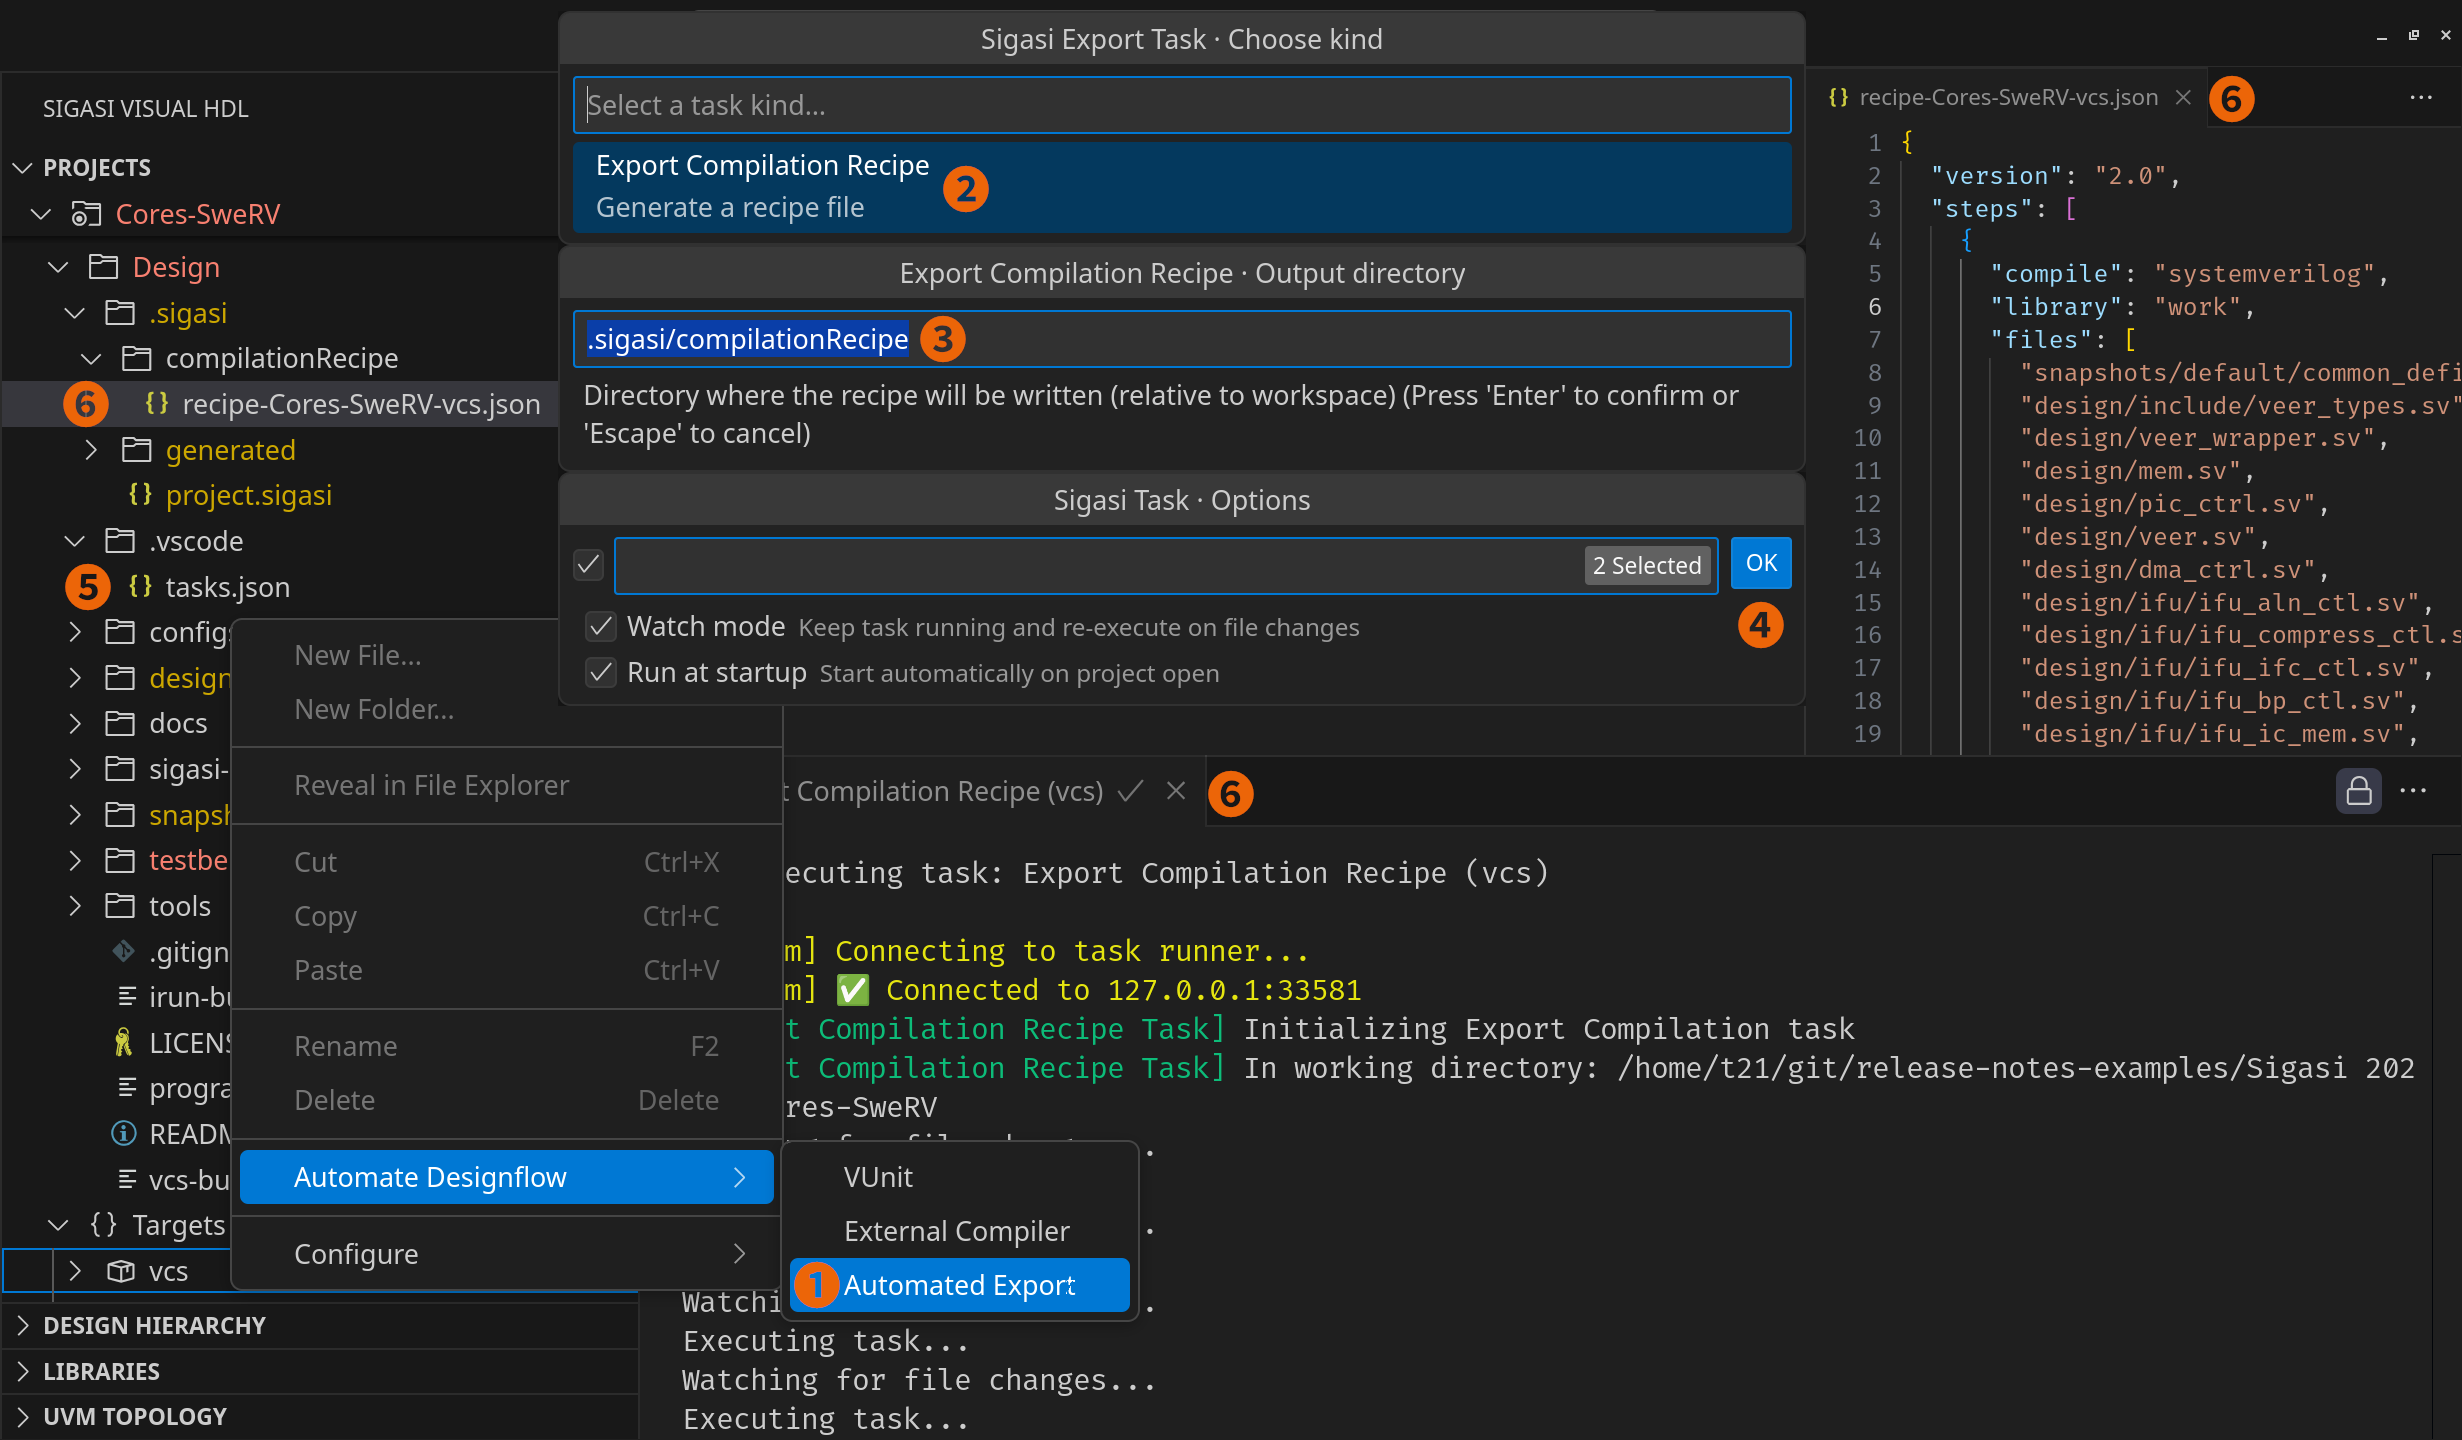Viewport: 2462px width, 1440px height.
Task: Click the README info icon
Action: click(x=123, y=1134)
